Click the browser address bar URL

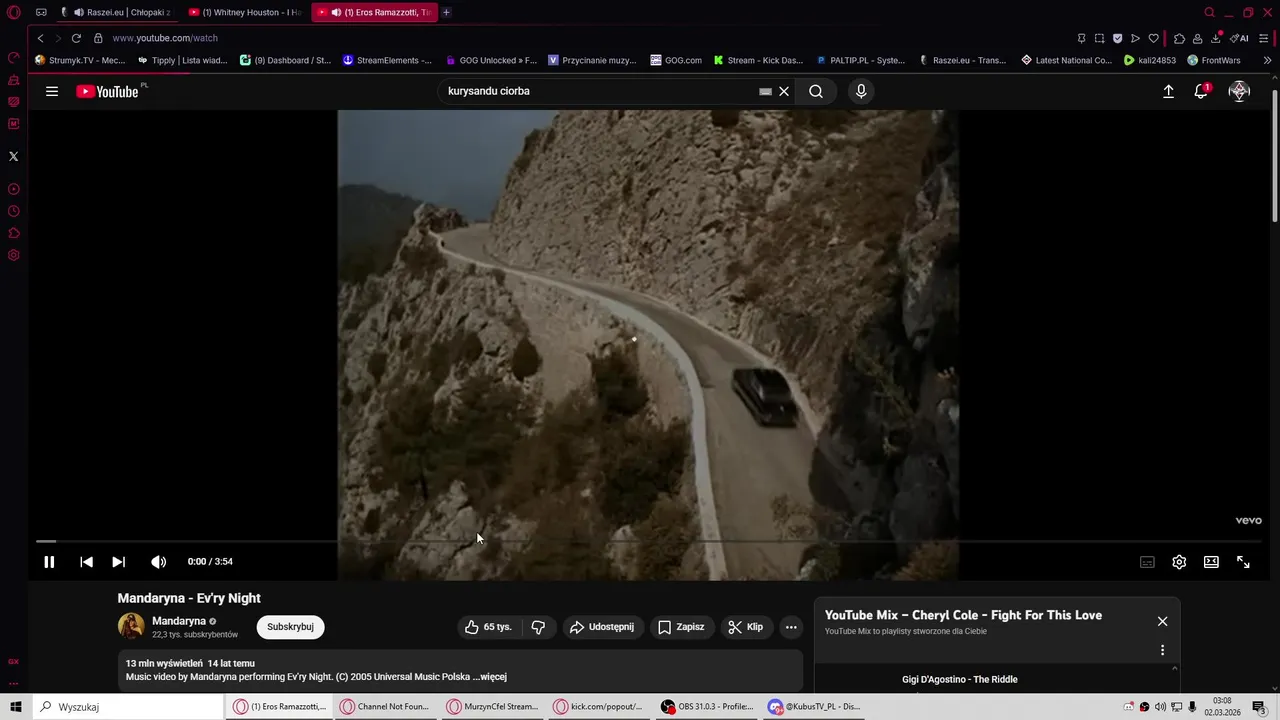[165, 38]
